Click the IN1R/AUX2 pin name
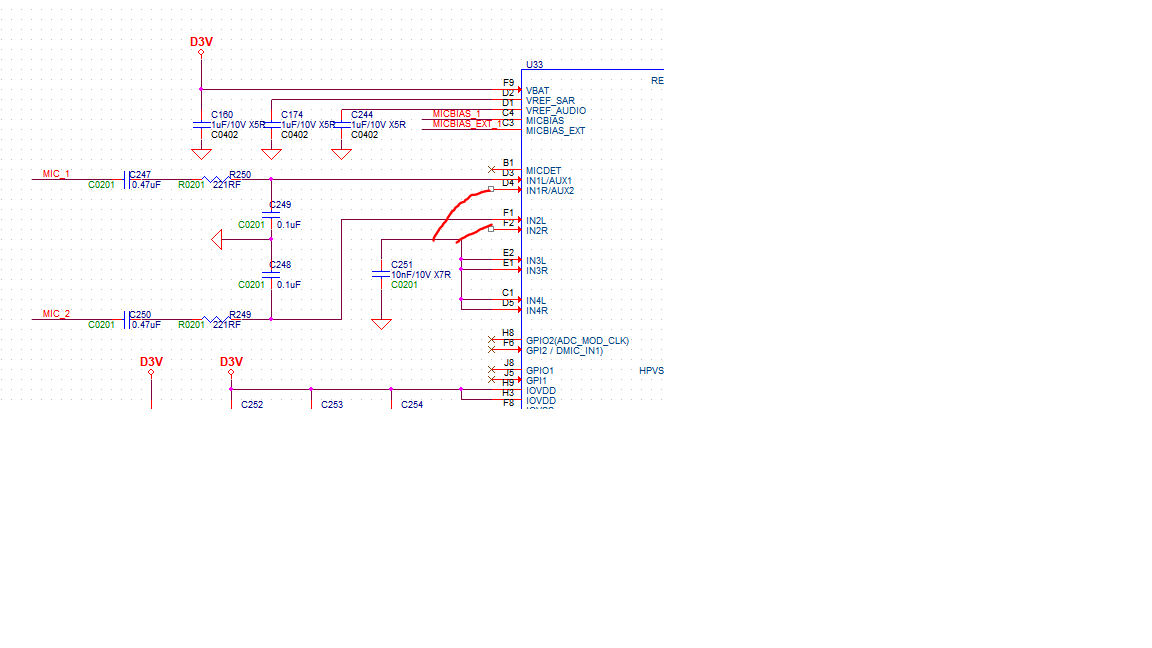The image size is (1152, 648). point(550,191)
